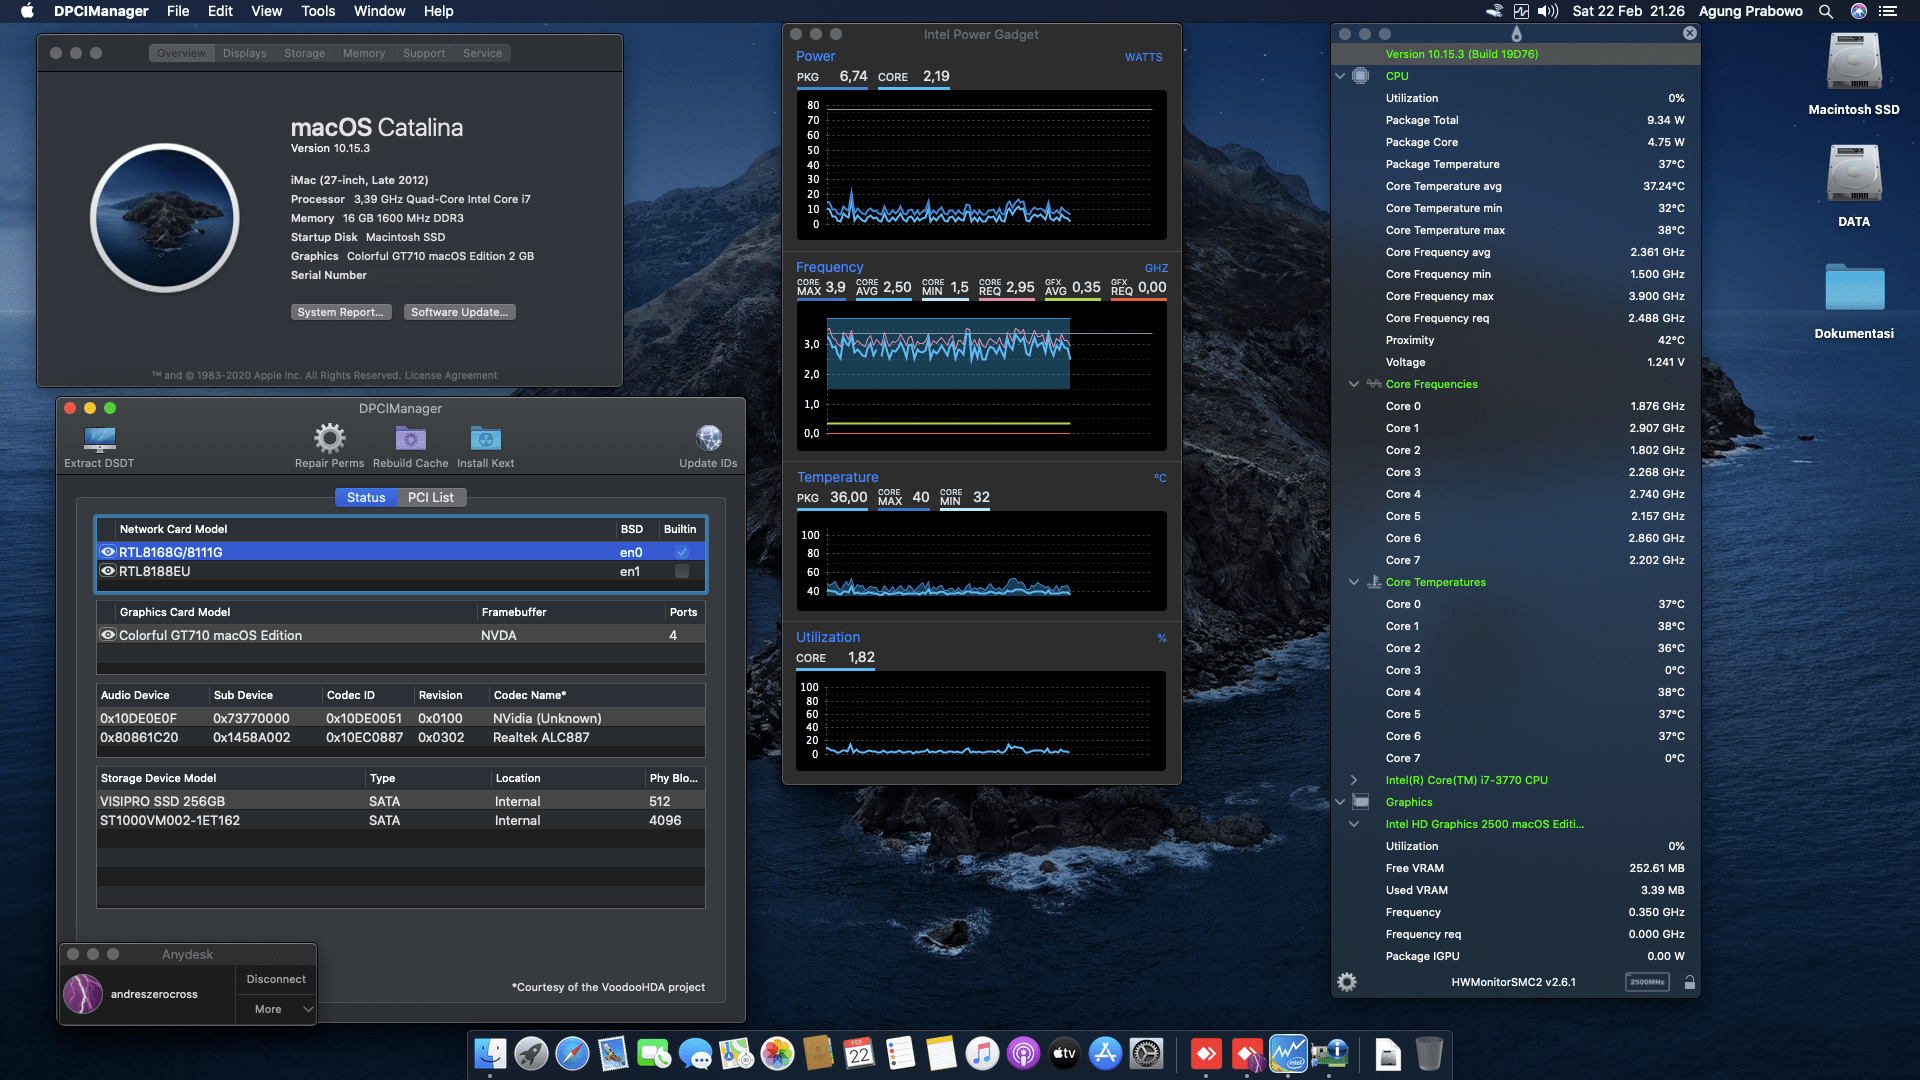The image size is (1920, 1080).
Task: Open Notification Center icon in menu bar
Action: 1888,11
